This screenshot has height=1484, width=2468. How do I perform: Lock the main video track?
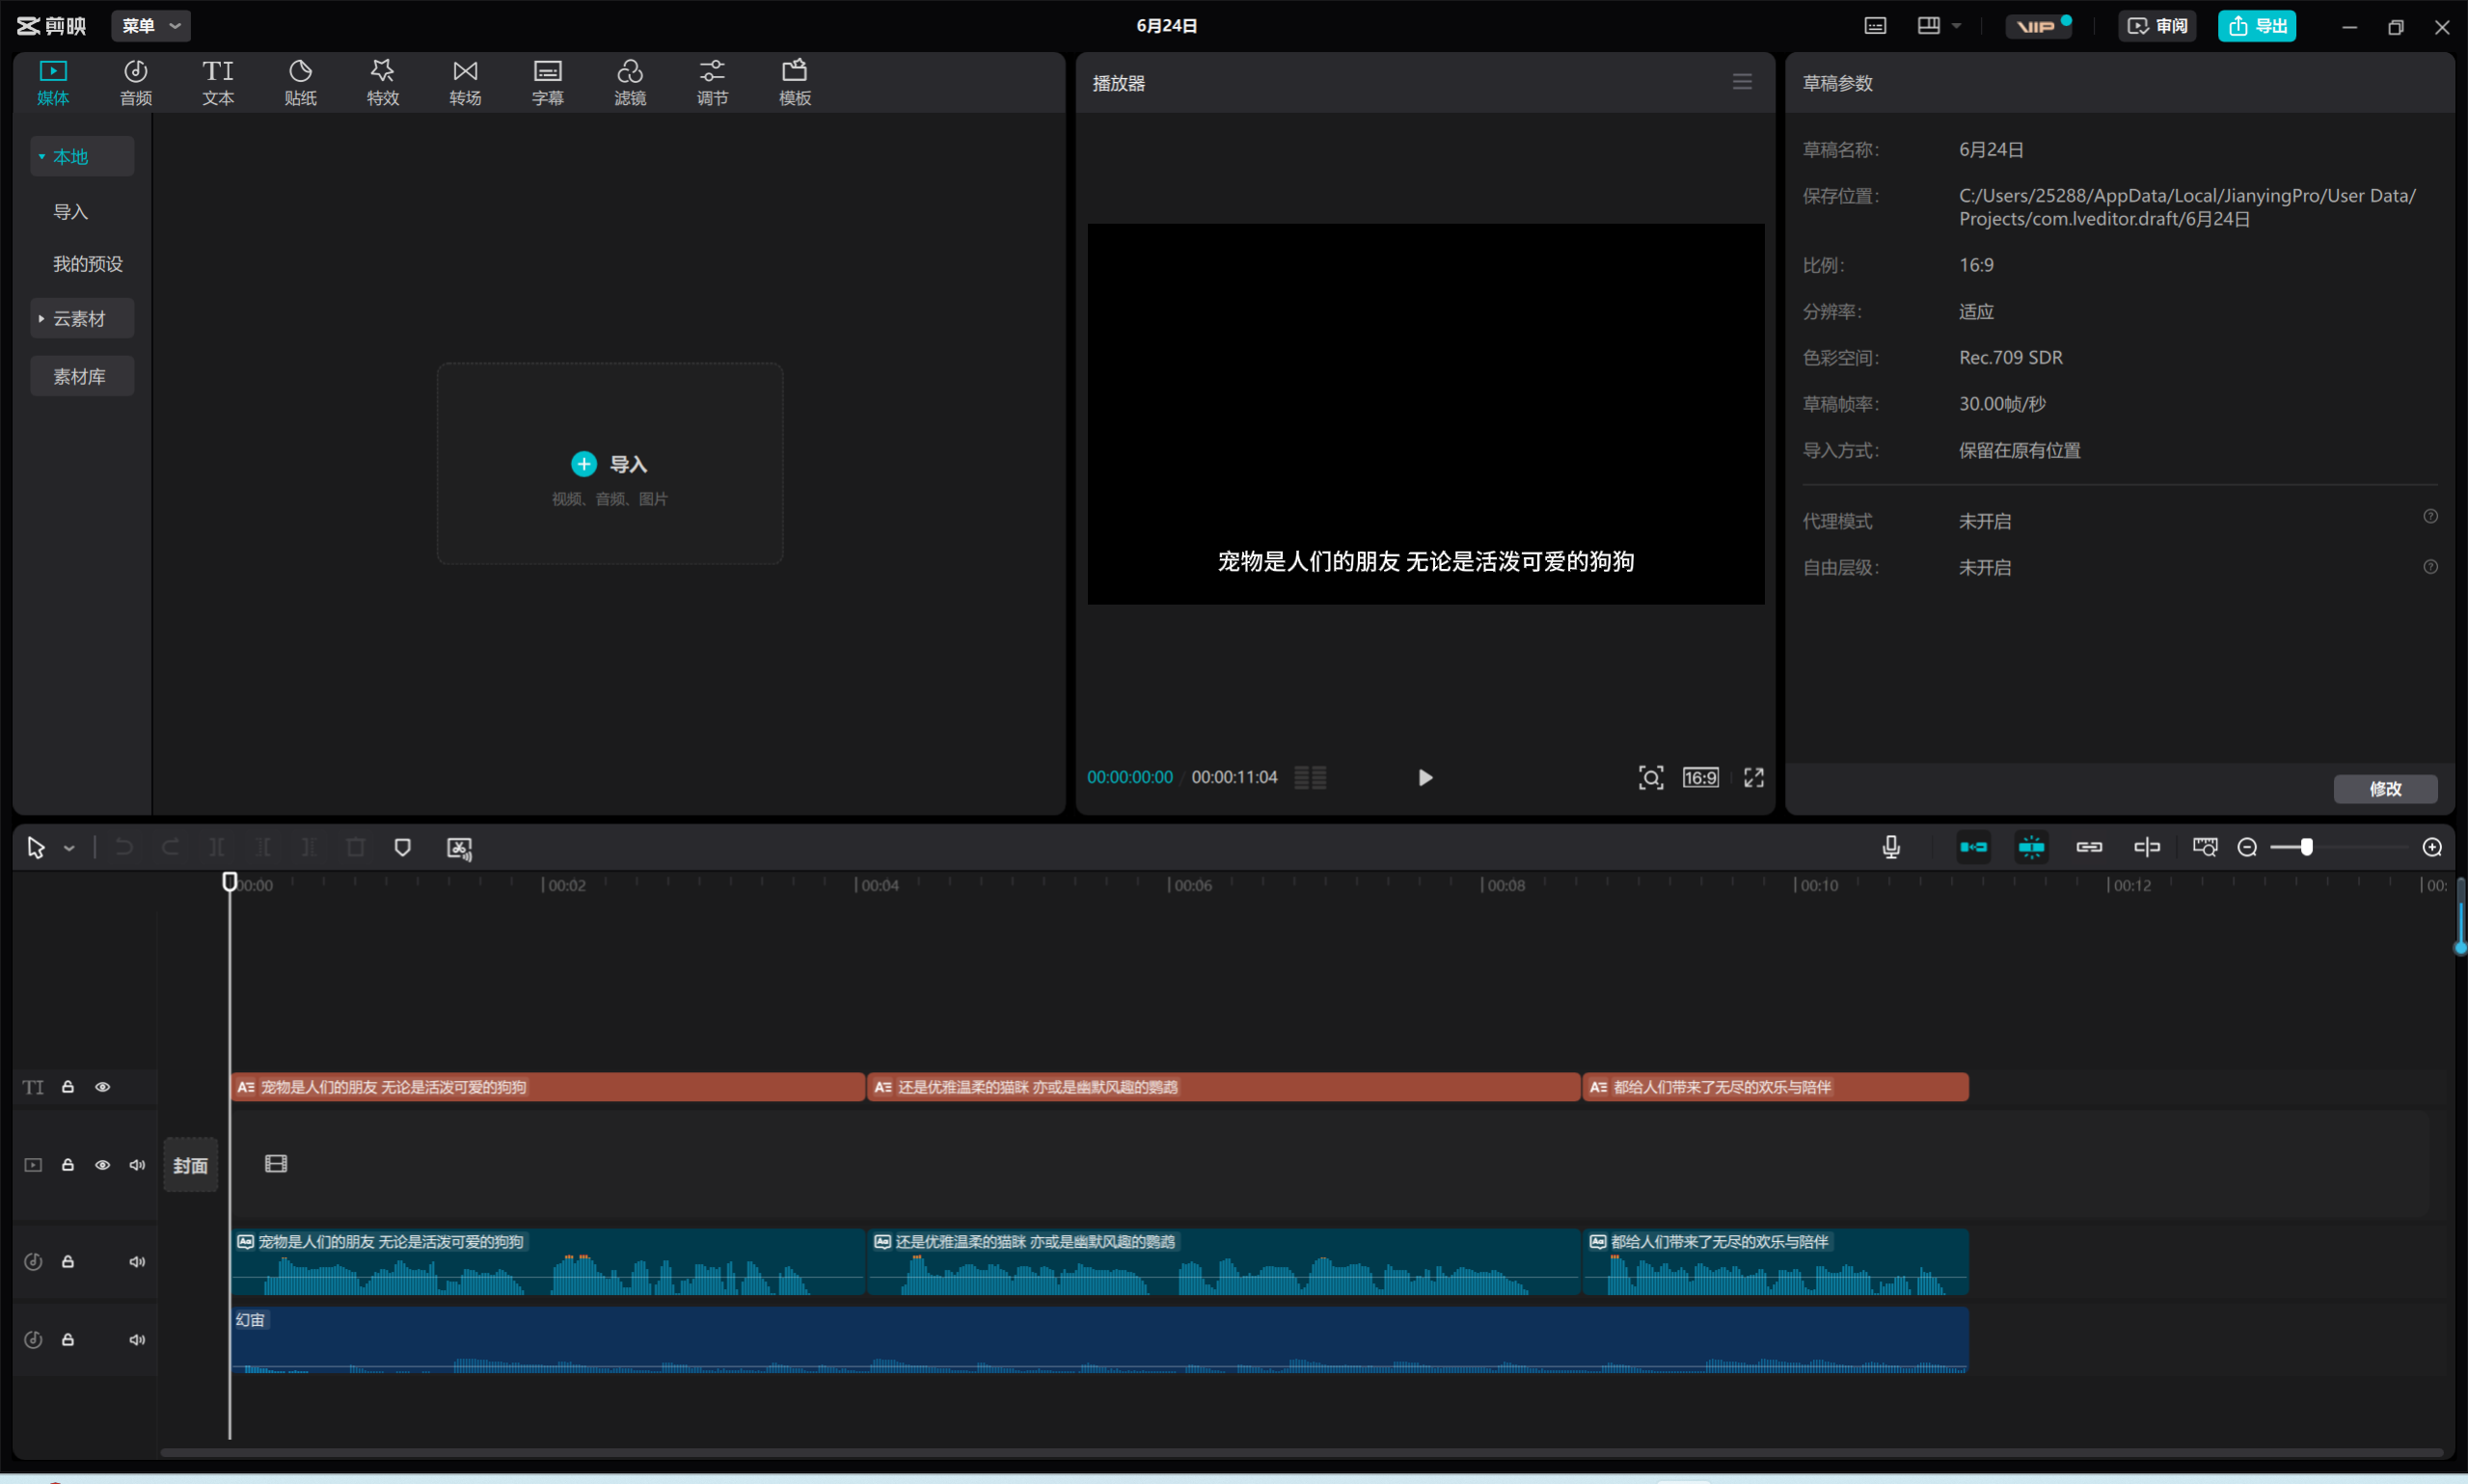(68, 1165)
